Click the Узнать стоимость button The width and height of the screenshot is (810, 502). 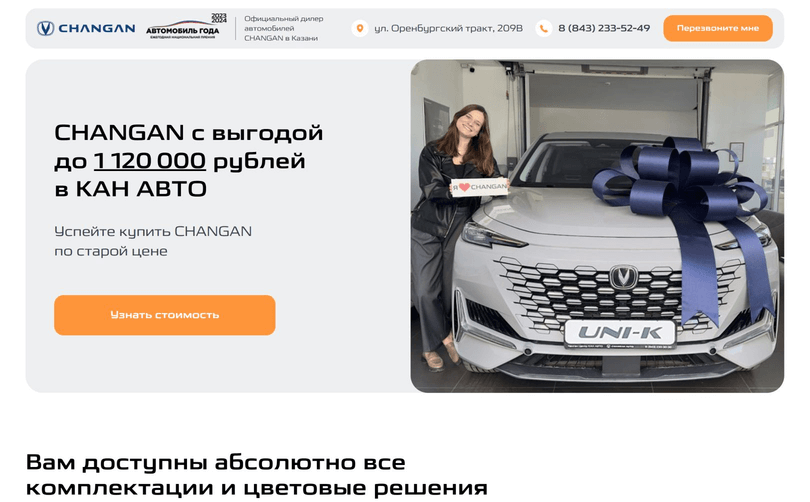(x=165, y=315)
